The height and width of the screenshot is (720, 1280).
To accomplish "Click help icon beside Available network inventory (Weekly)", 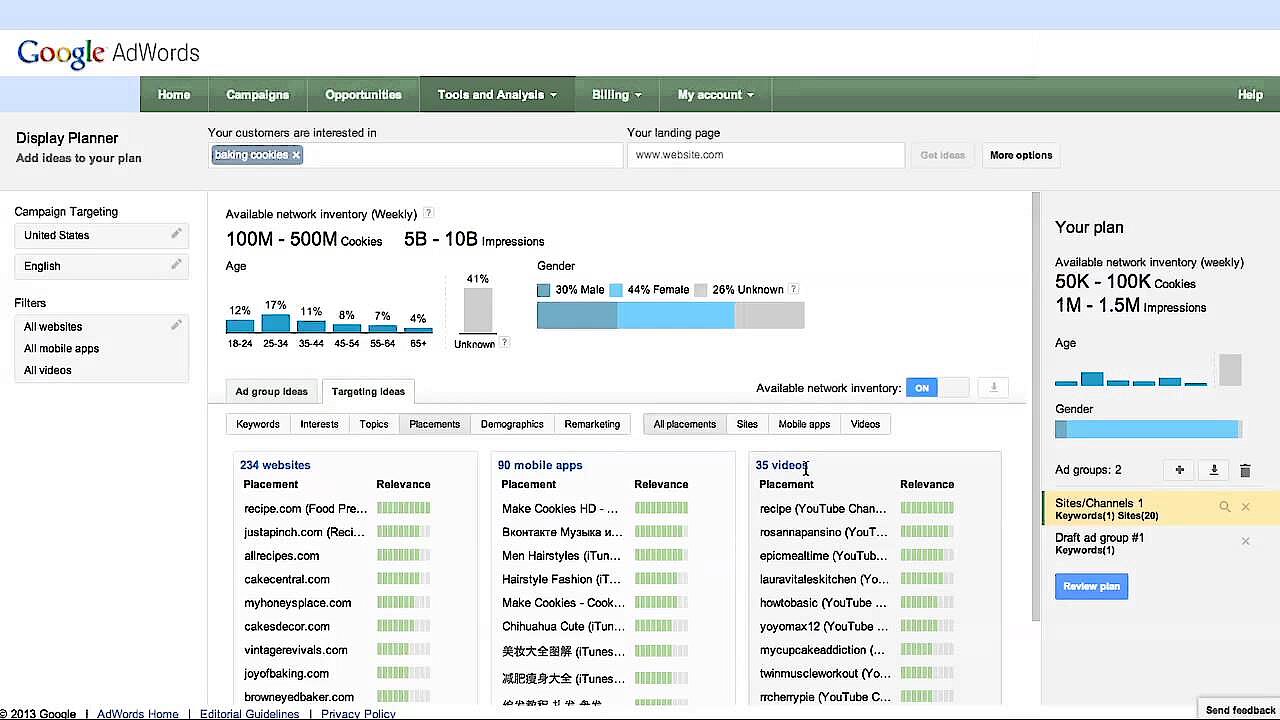I will (428, 213).
